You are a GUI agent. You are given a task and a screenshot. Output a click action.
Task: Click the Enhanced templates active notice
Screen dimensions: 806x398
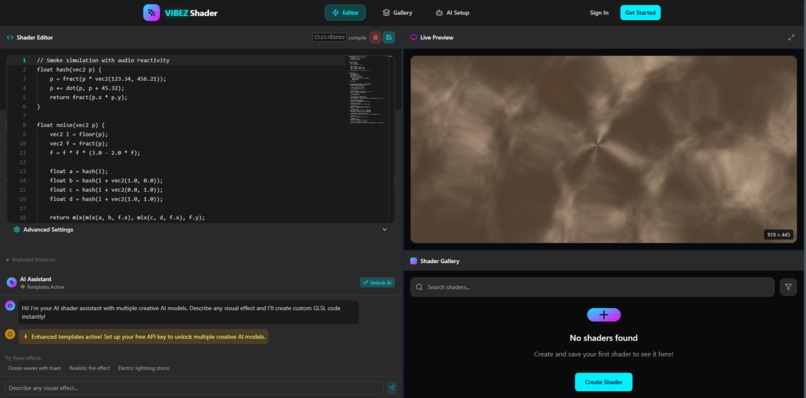coord(143,337)
